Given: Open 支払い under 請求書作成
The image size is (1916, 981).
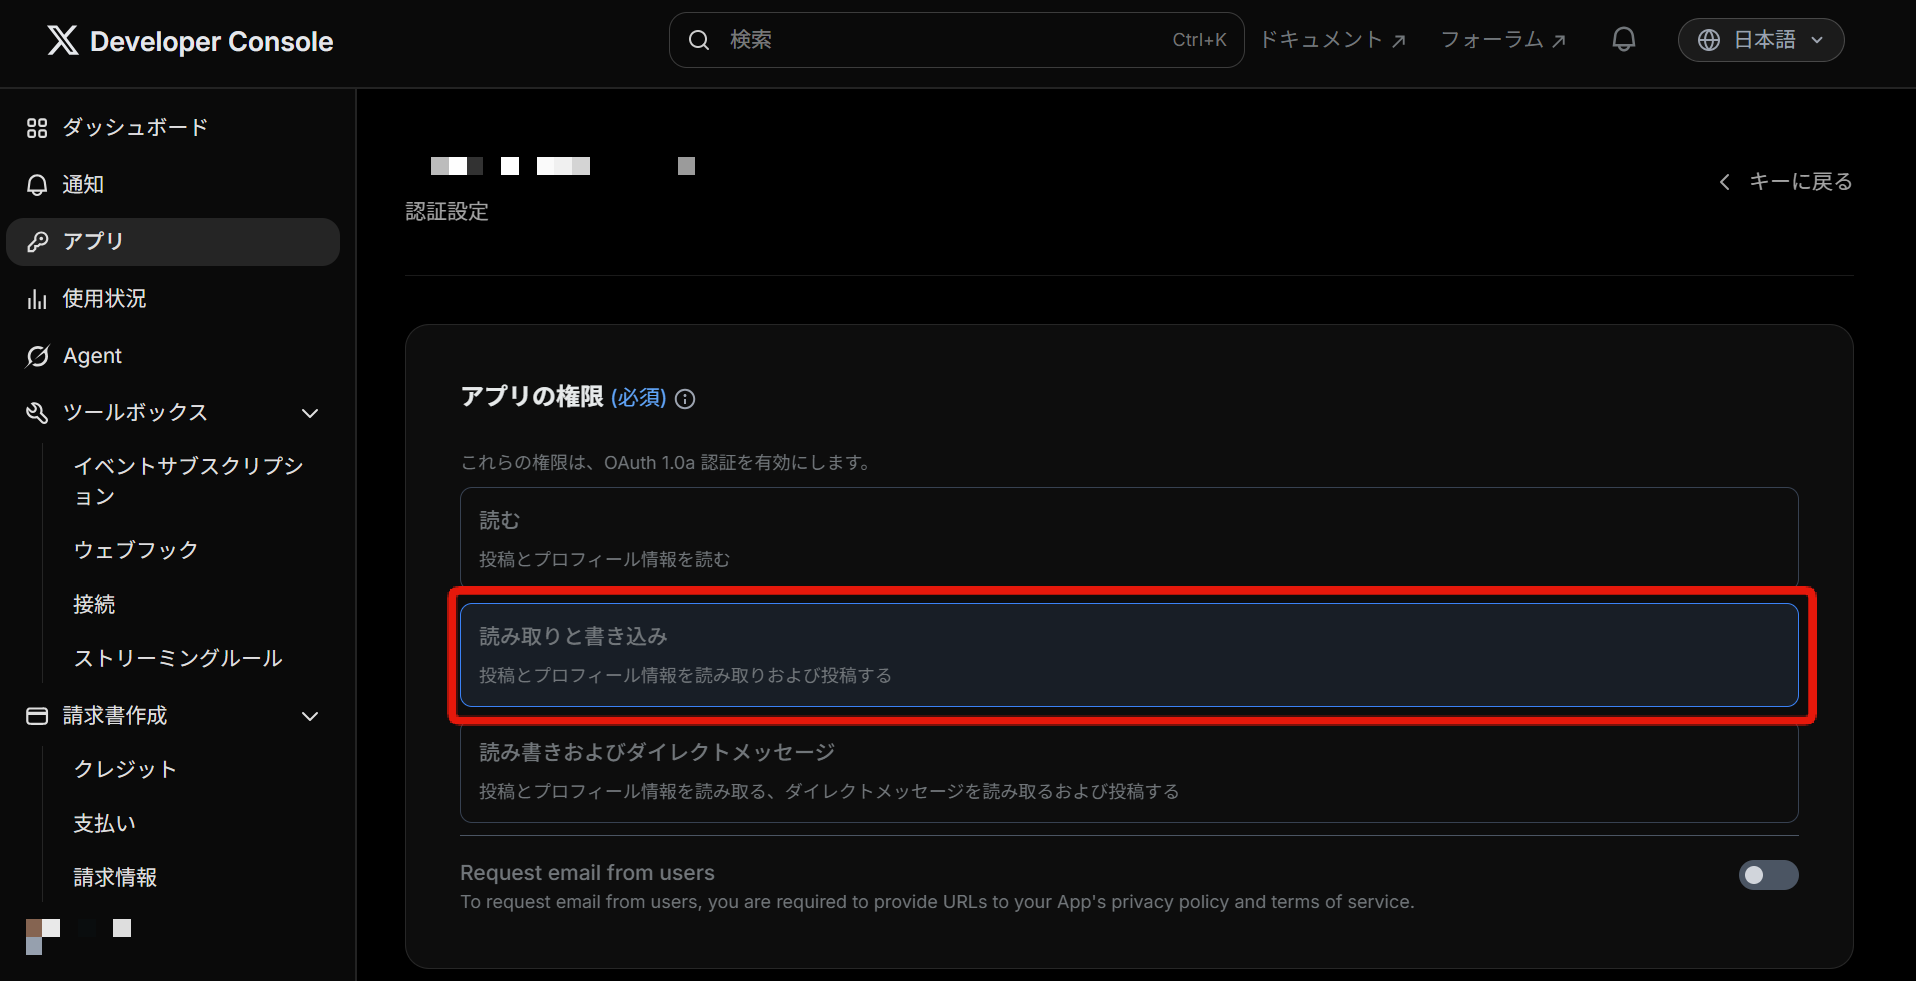Looking at the screenshot, I should click(x=104, y=823).
